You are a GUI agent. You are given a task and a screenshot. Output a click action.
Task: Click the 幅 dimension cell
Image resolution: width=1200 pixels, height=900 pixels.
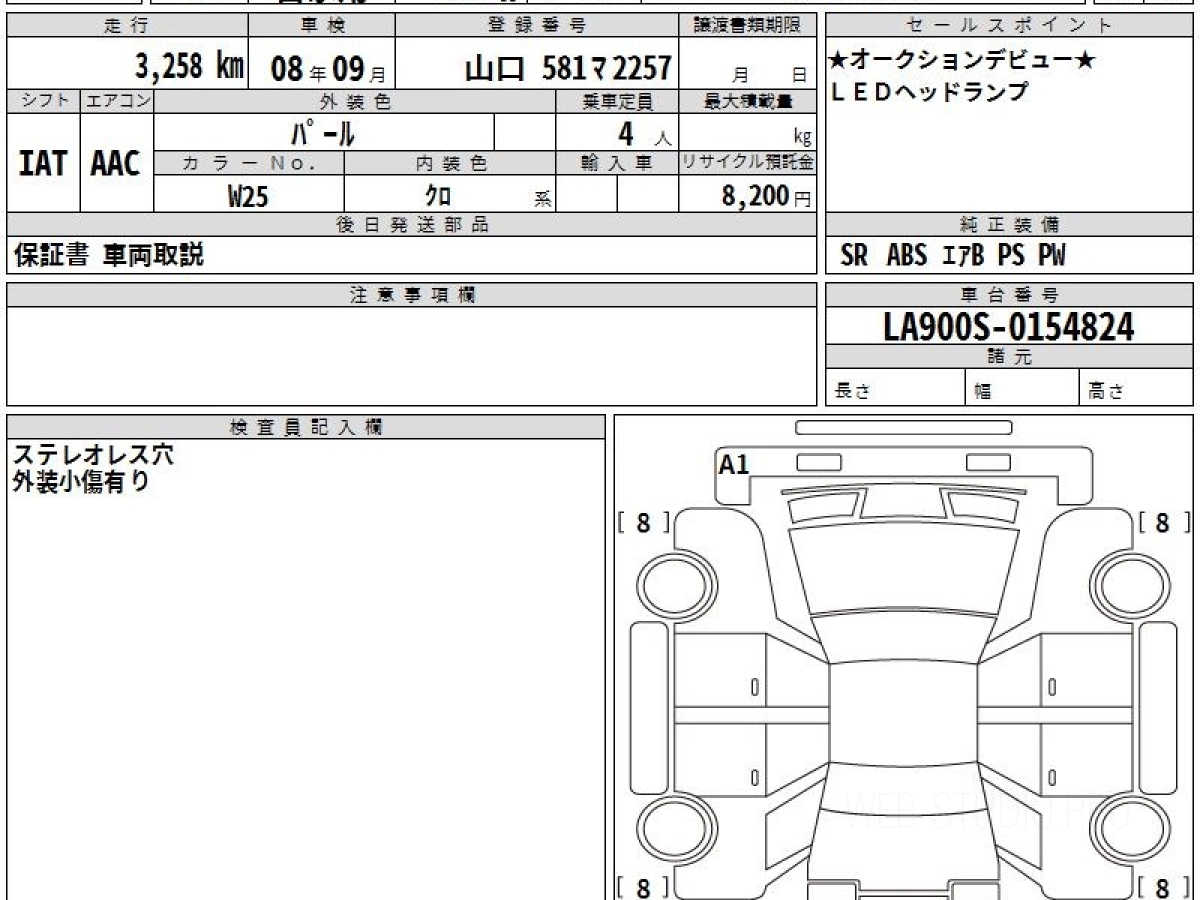coord(1022,388)
